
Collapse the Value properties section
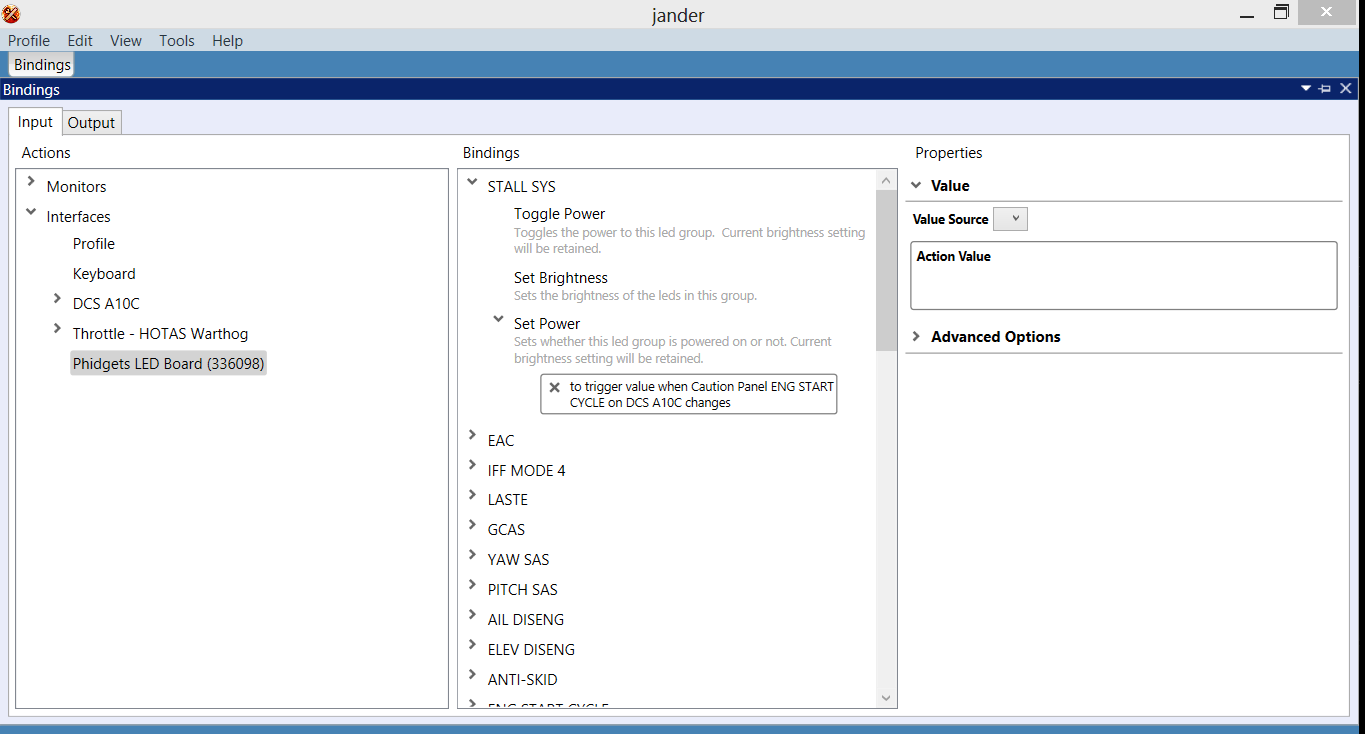click(916, 185)
